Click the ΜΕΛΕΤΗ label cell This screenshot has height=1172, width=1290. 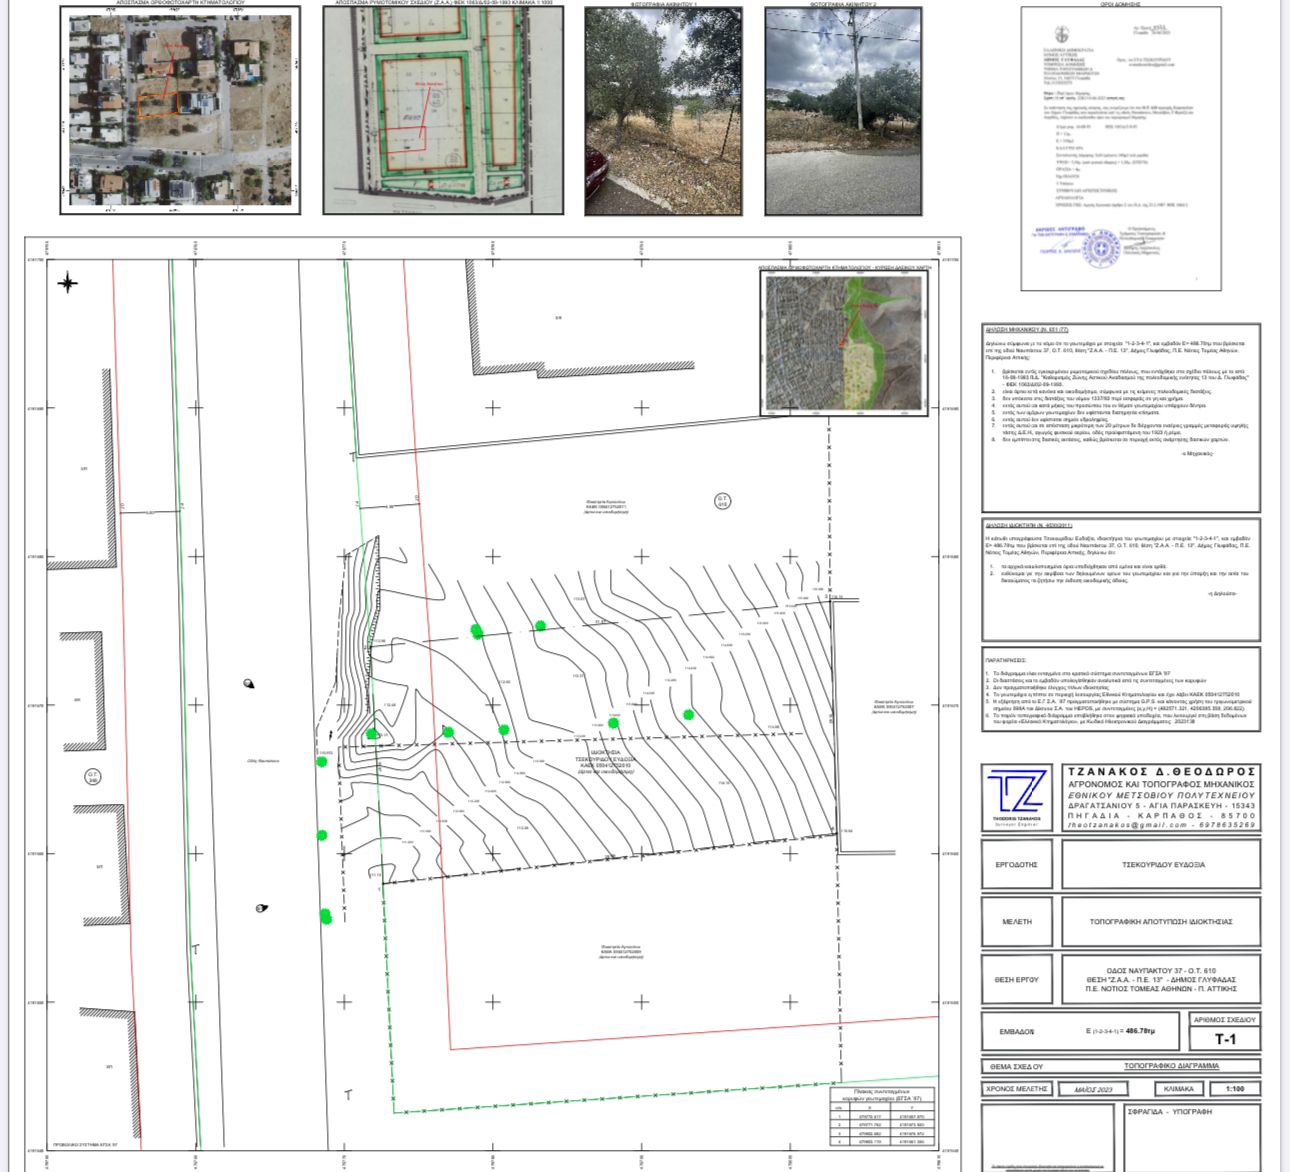coord(1017,921)
